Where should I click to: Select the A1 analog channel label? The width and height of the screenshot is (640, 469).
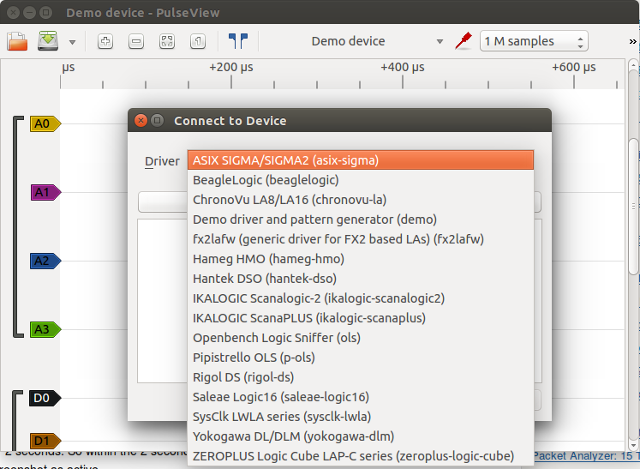coord(46,192)
